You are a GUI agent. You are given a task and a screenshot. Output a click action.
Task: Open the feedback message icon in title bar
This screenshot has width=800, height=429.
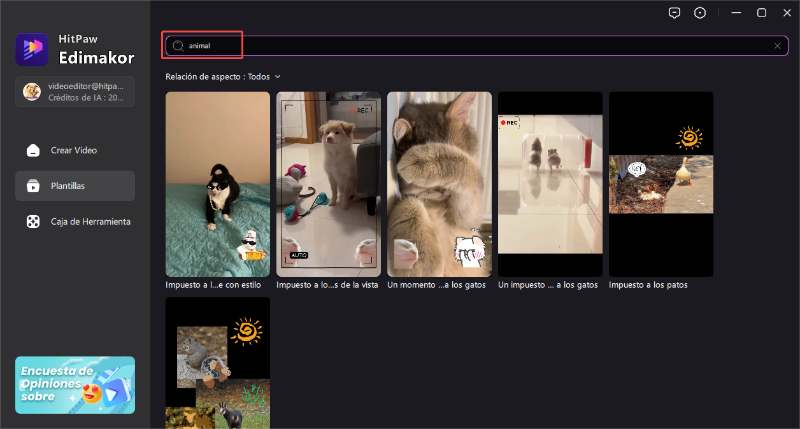(x=674, y=13)
